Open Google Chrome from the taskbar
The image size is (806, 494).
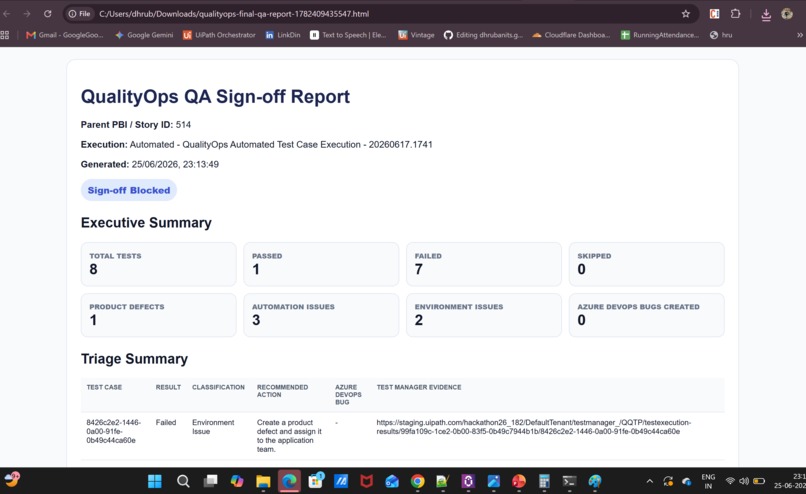[x=417, y=481]
